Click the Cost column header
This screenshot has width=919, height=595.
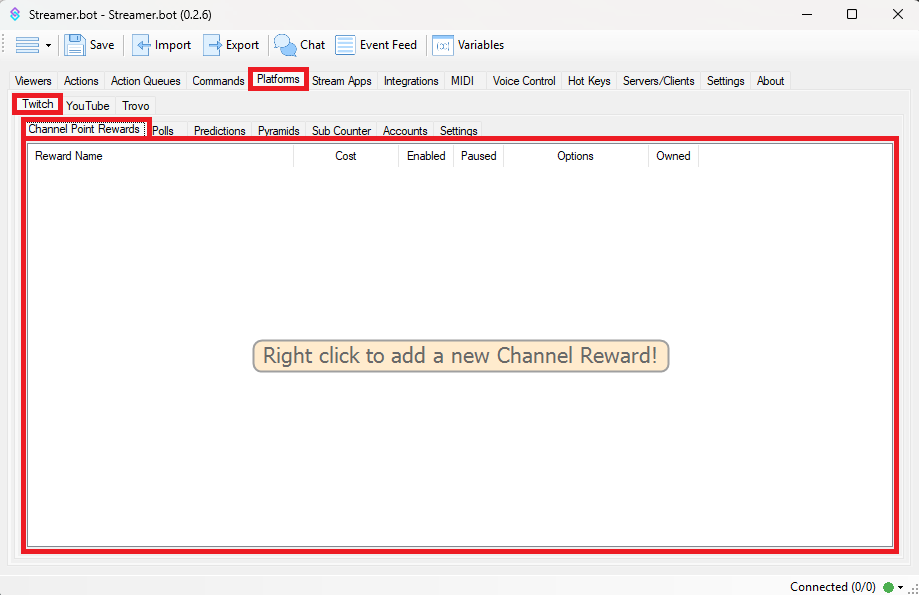[346, 156]
